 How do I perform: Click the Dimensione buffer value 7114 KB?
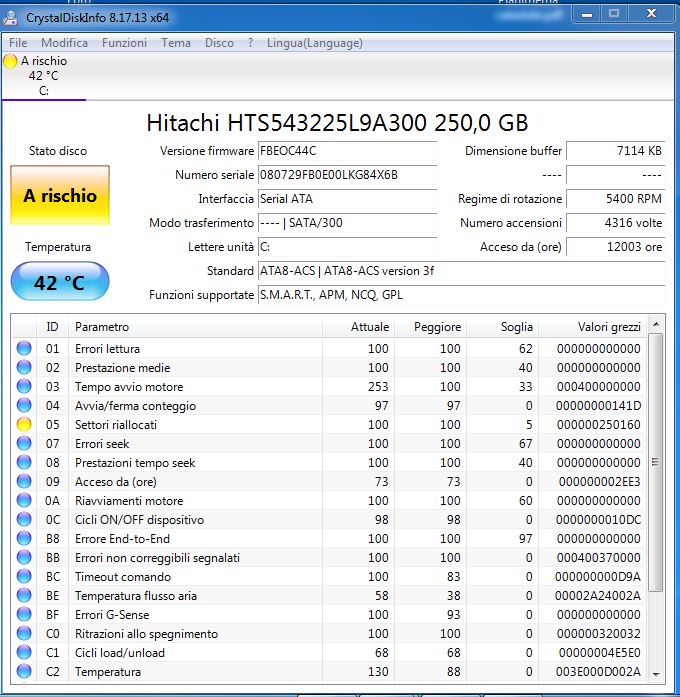click(616, 151)
